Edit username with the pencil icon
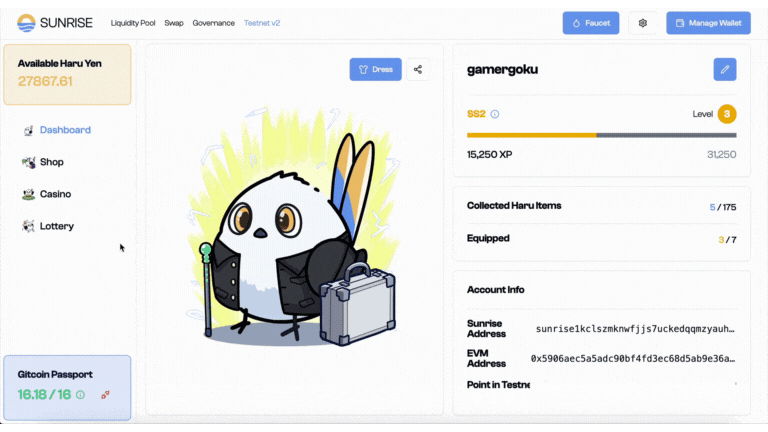The height and width of the screenshot is (432, 768). click(x=725, y=69)
